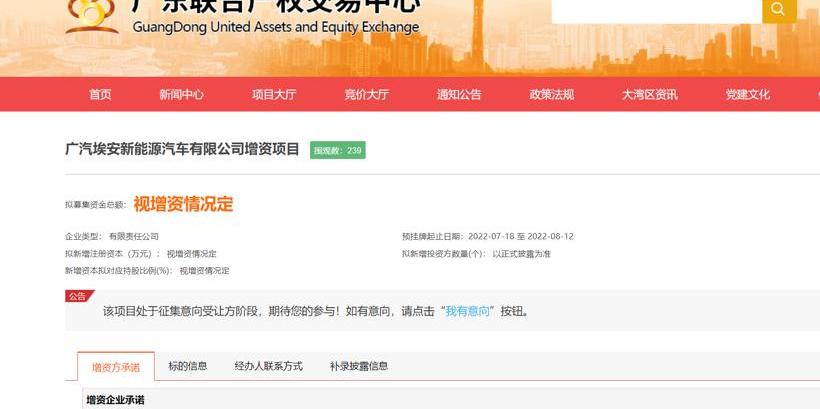Switch to the 补录披露信息 tab
Image resolution: width=820 pixels, height=409 pixels.
[359, 366]
